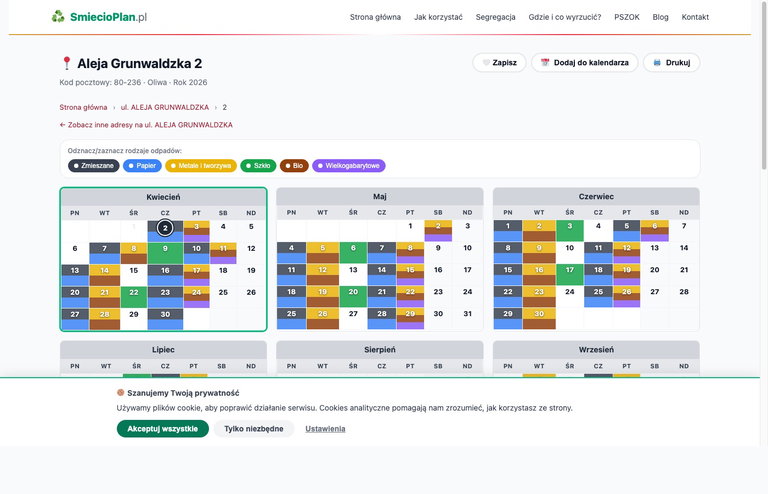The width and height of the screenshot is (768, 494).
Task: Go to the PSZOK page
Action: click(x=627, y=17)
